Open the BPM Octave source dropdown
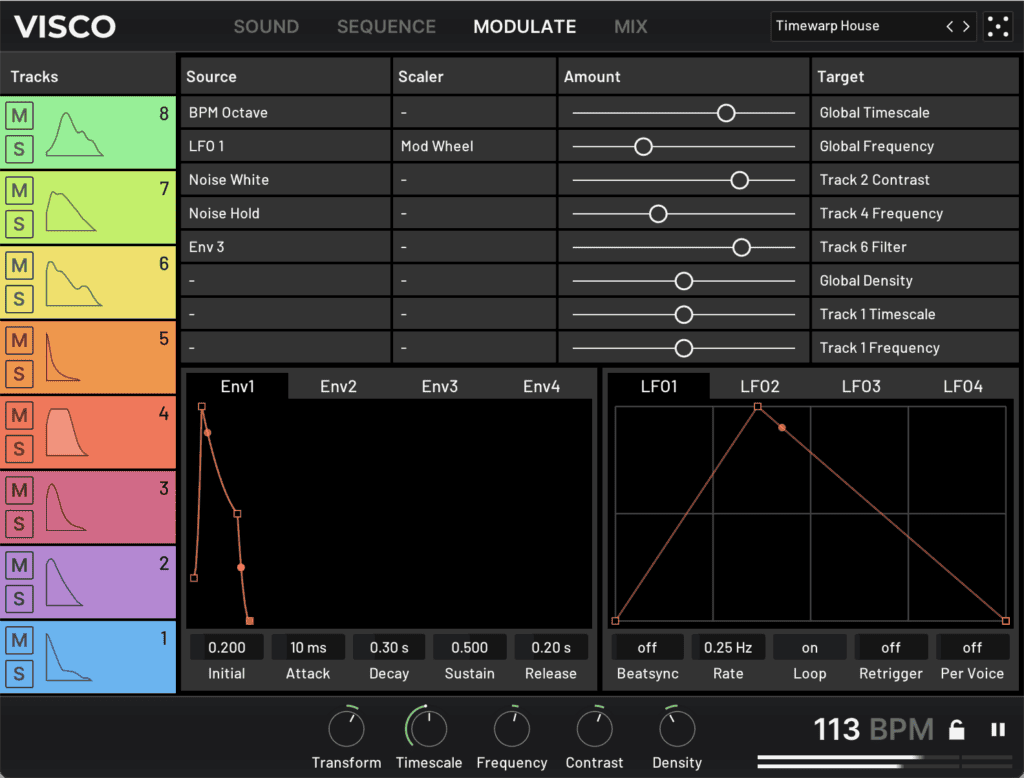Image resolution: width=1024 pixels, height=778 pixels. 286,113
